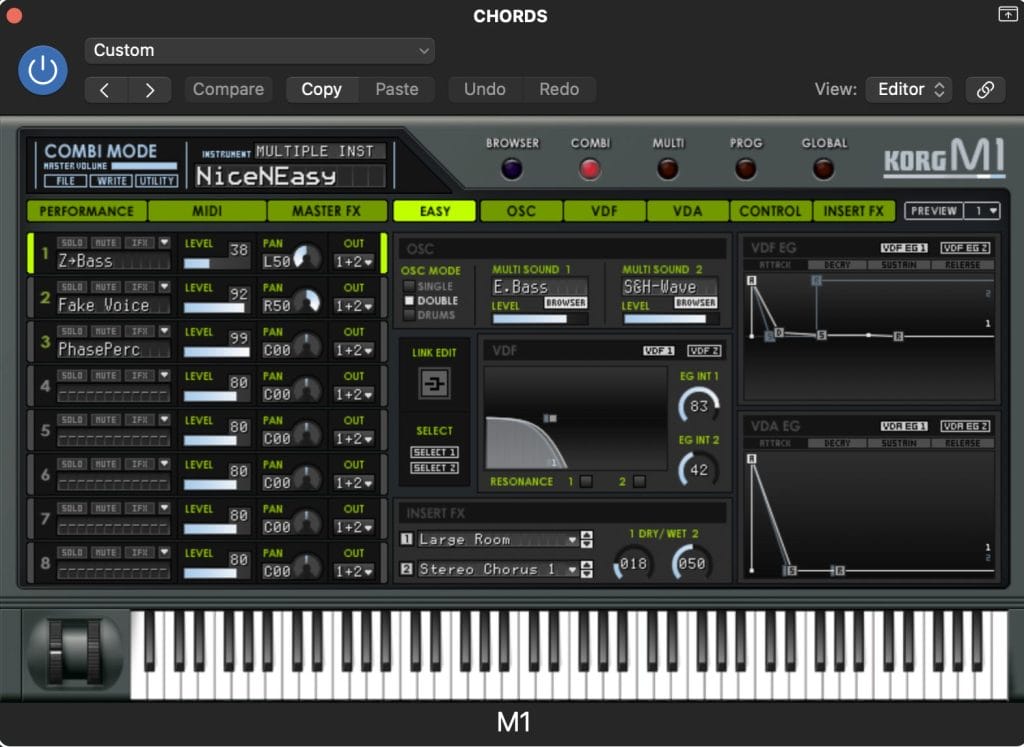Click the Global mode LED button

[x=824, y=169]
